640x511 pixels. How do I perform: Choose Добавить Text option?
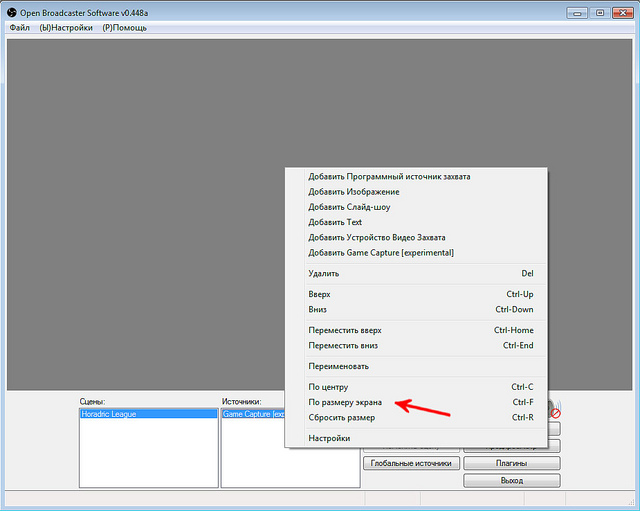335,222
